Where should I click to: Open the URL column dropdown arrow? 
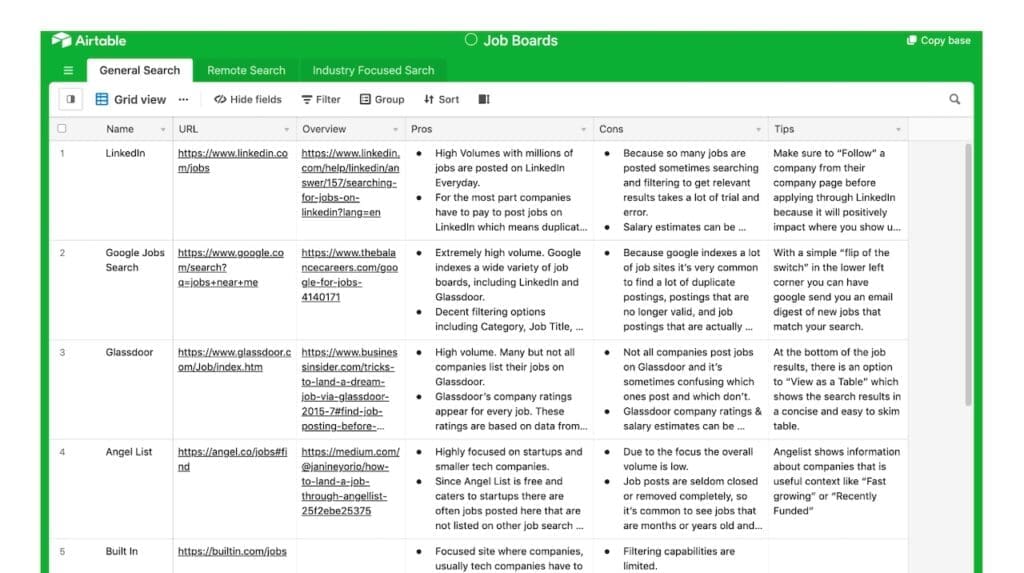point(287,129)
